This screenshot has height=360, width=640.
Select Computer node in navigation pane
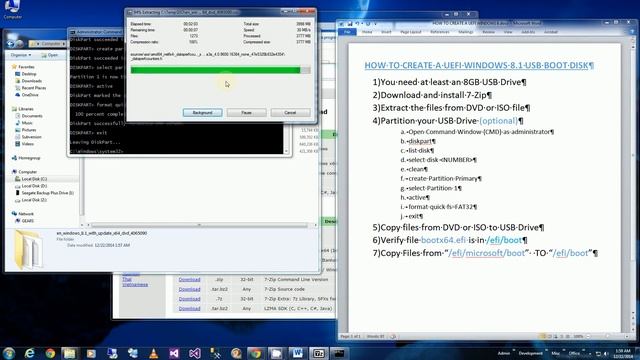pos(27,172)
